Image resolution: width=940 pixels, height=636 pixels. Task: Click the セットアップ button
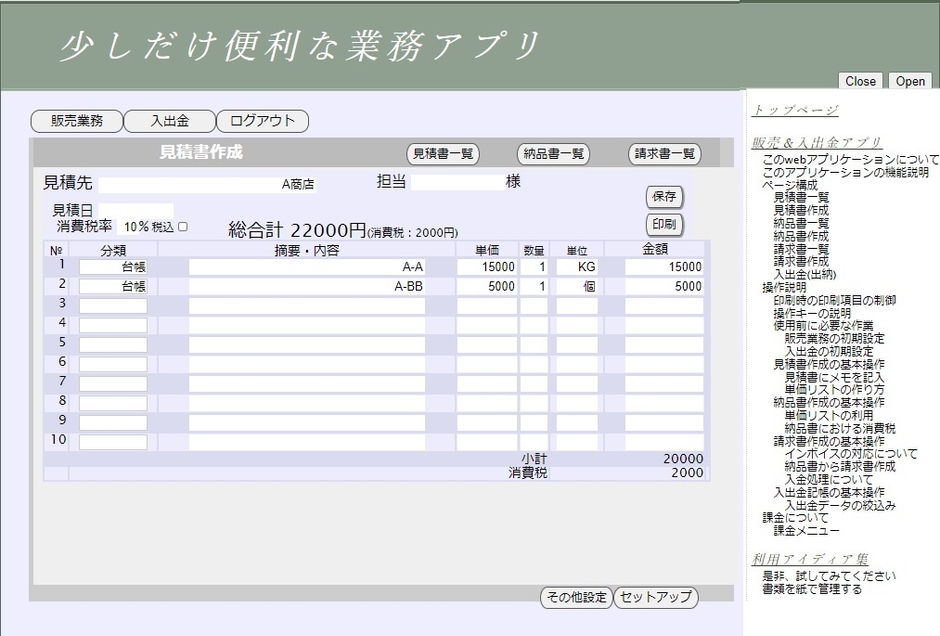pos(655,597)
